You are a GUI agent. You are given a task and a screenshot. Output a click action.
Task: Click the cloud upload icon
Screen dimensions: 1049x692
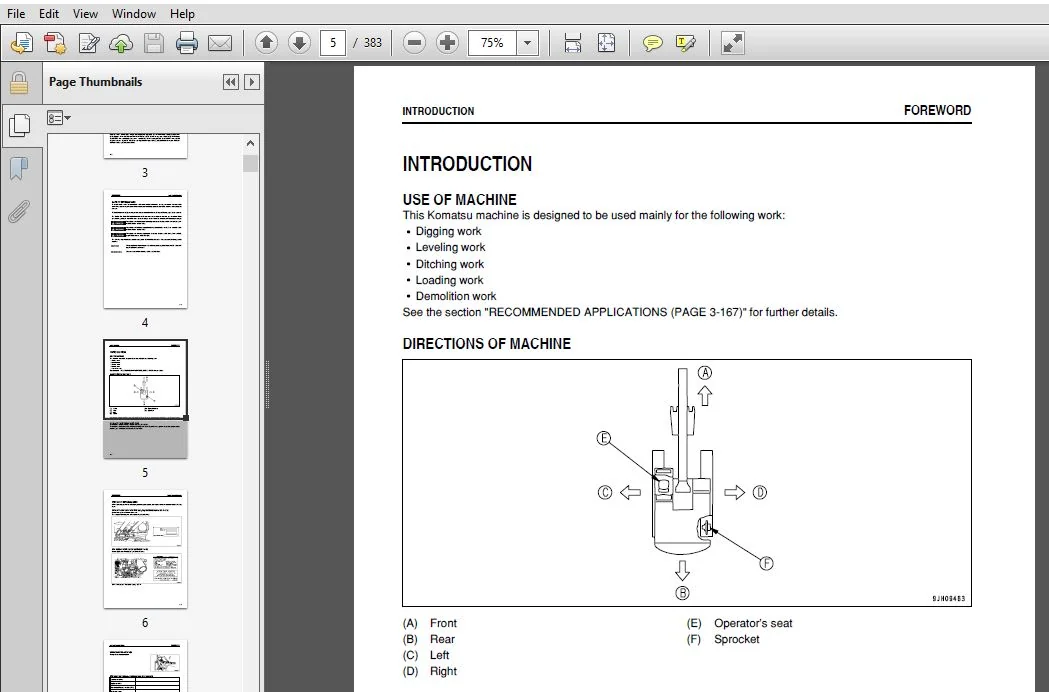click(x=121, y=44)
